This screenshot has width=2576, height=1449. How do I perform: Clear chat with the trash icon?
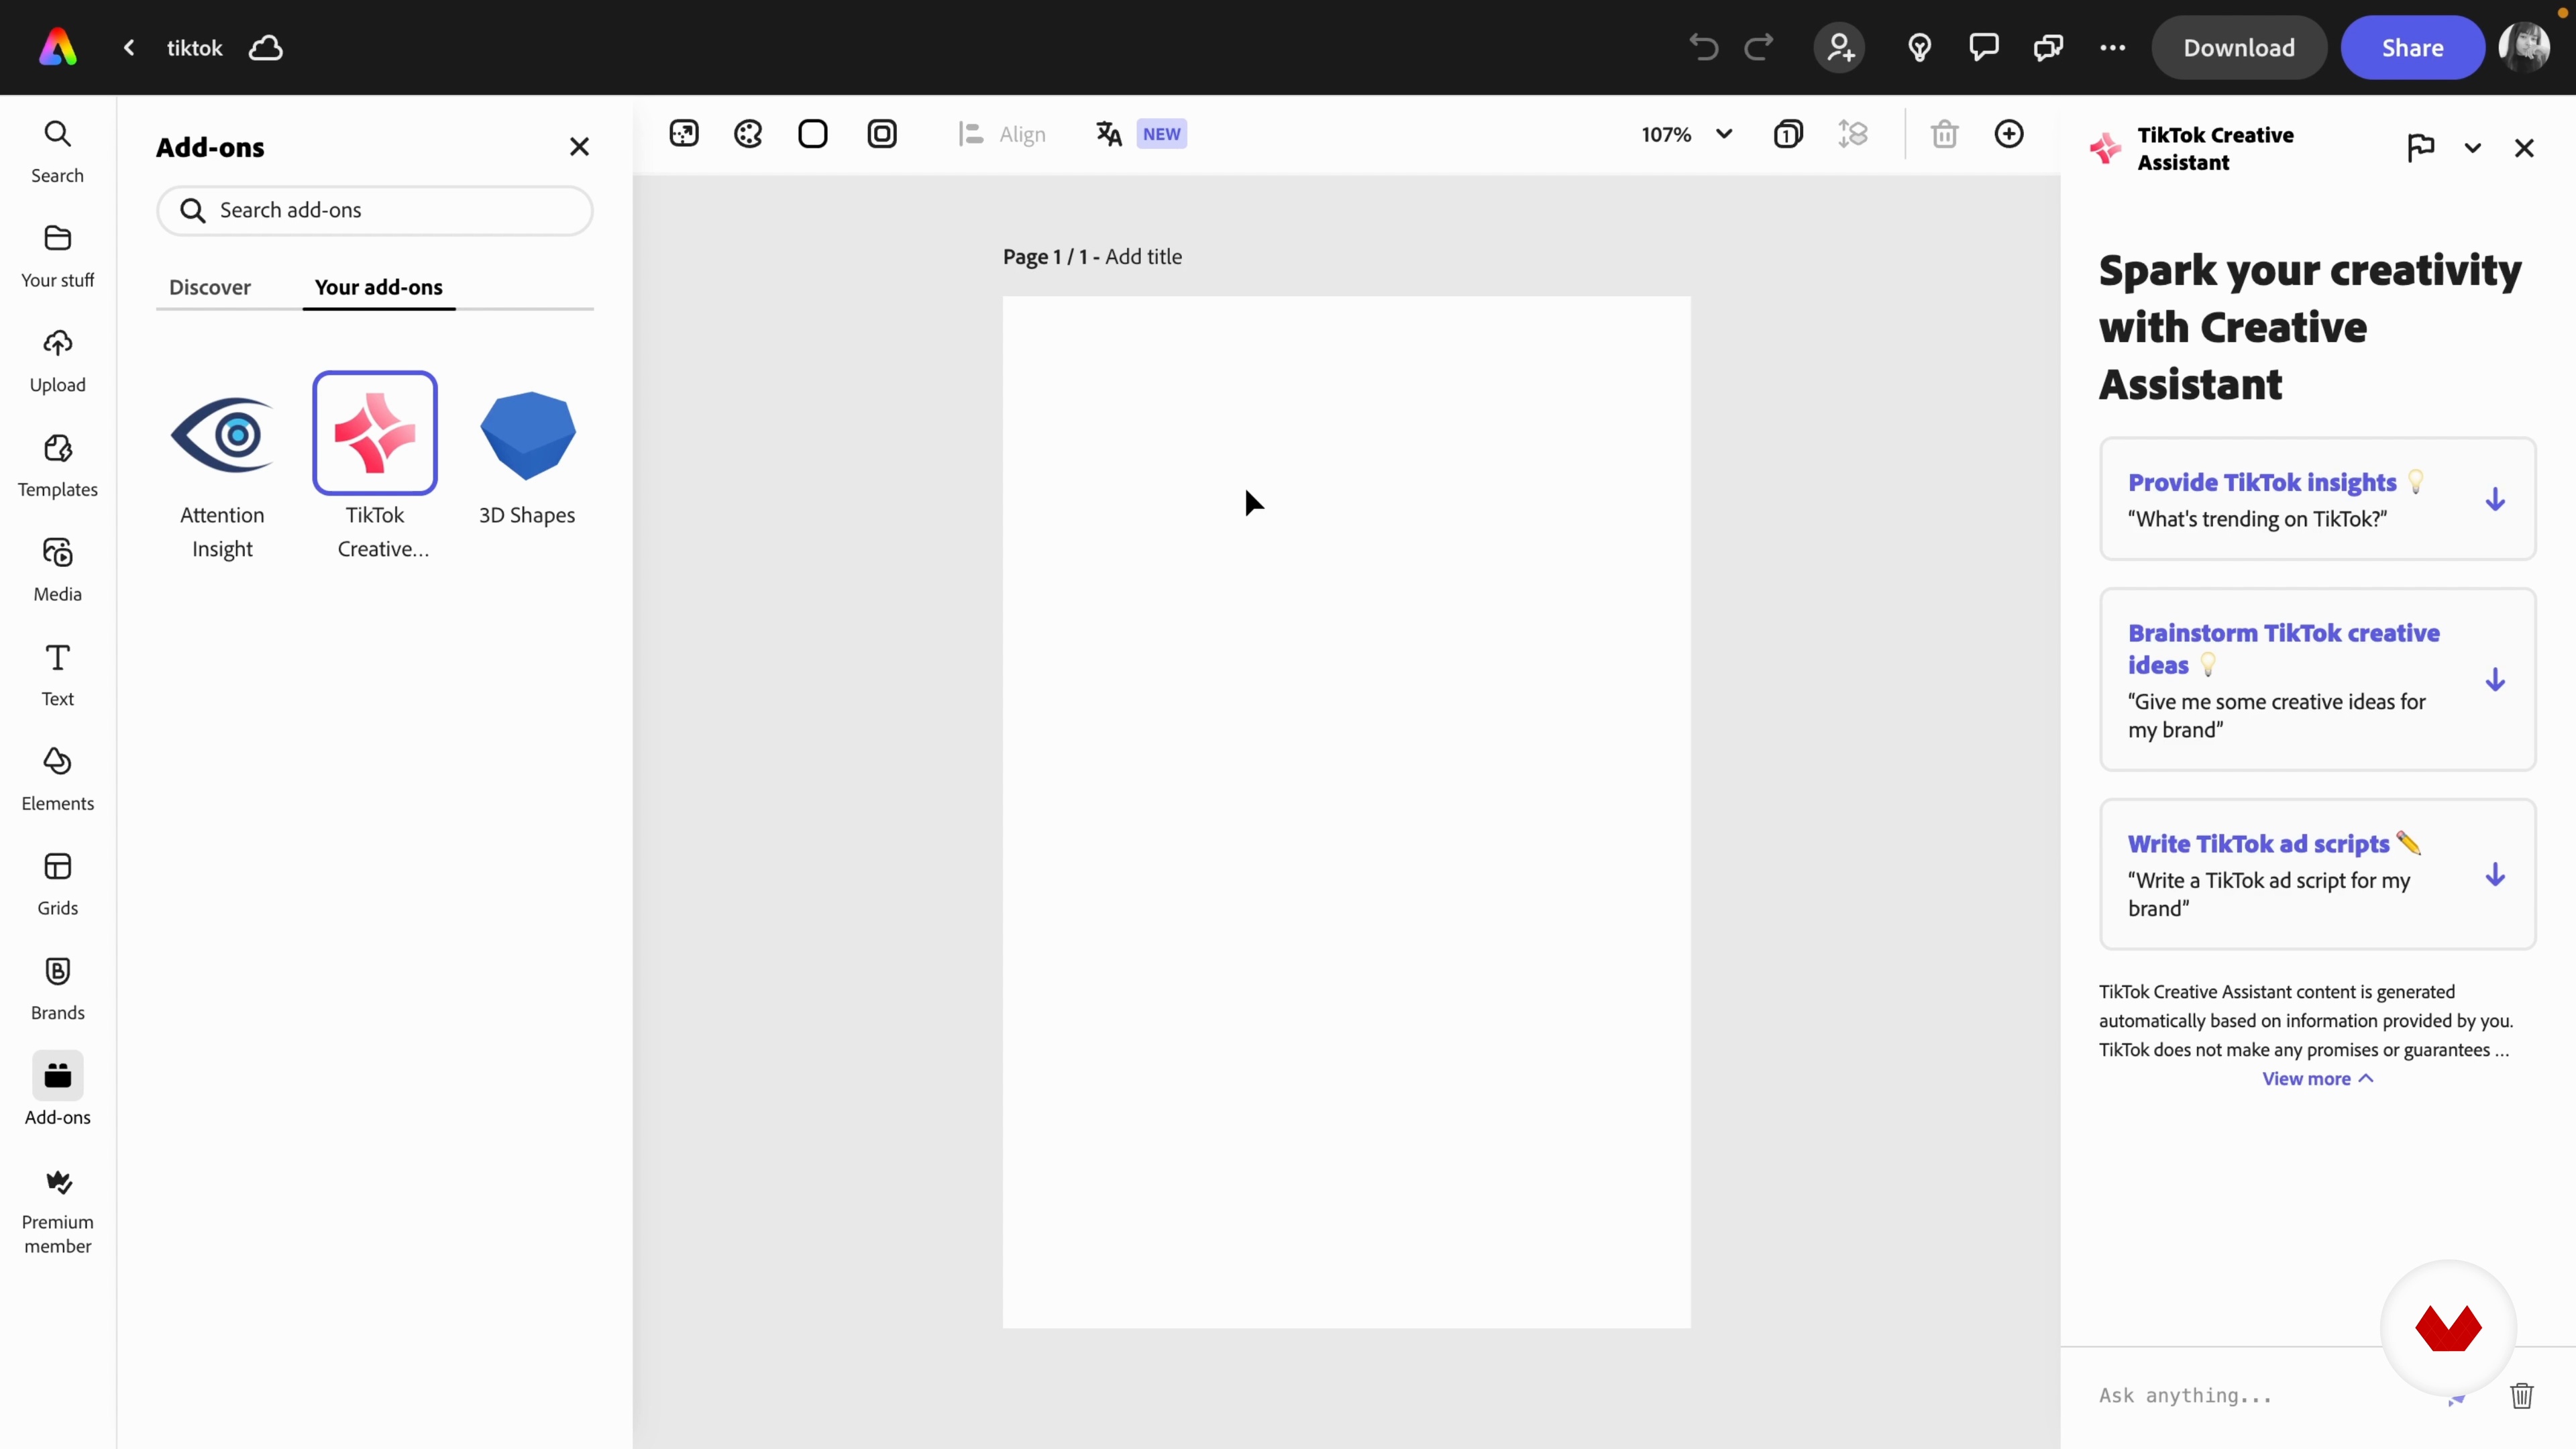2521,1395
